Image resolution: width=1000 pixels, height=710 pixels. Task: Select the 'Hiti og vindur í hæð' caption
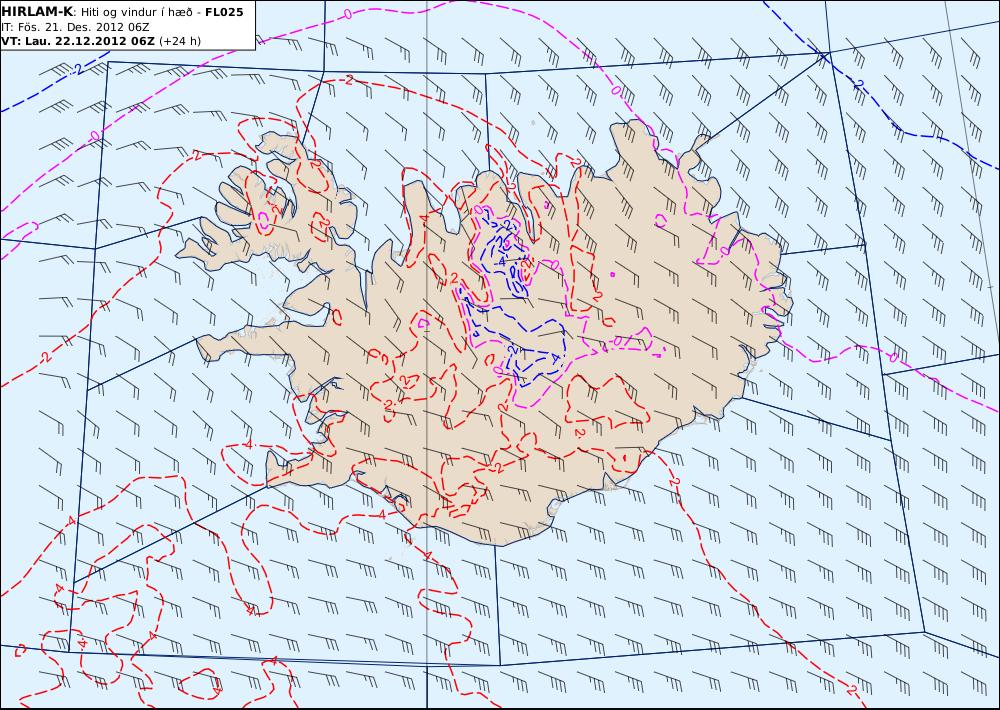click(136, 12)
